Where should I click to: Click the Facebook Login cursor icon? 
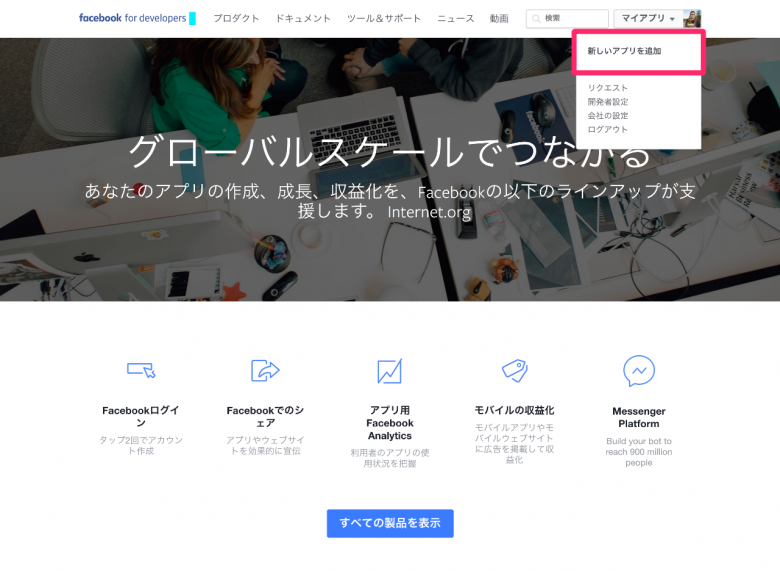tap(141, 370)
